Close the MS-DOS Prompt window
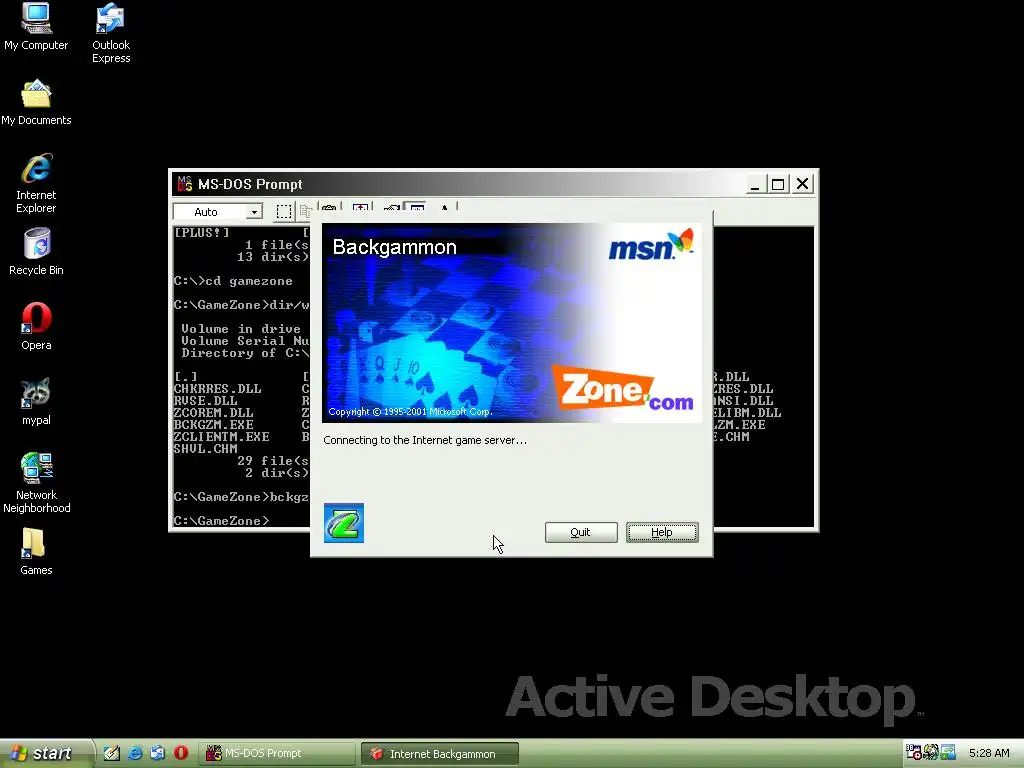Screen dimensions: 1024x768 [803, 184]
